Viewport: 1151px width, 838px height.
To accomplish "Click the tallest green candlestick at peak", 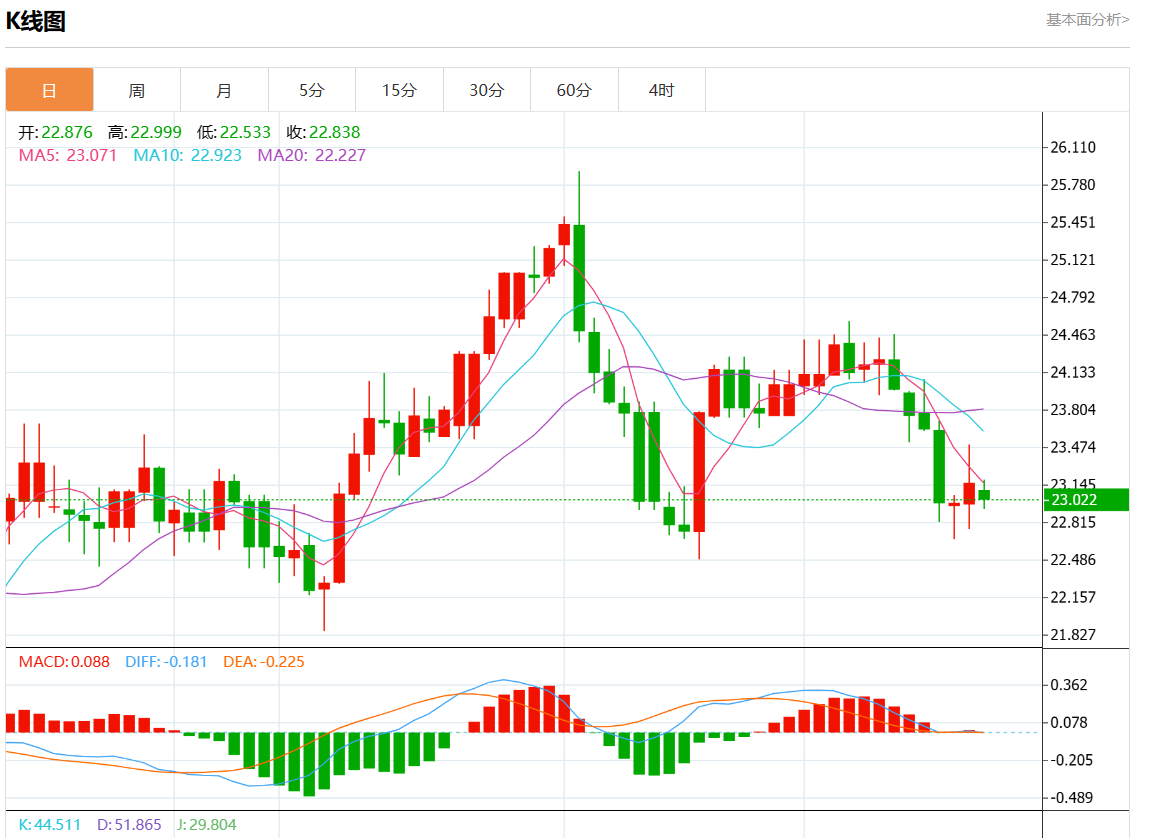I will click(x=579, y=277).
